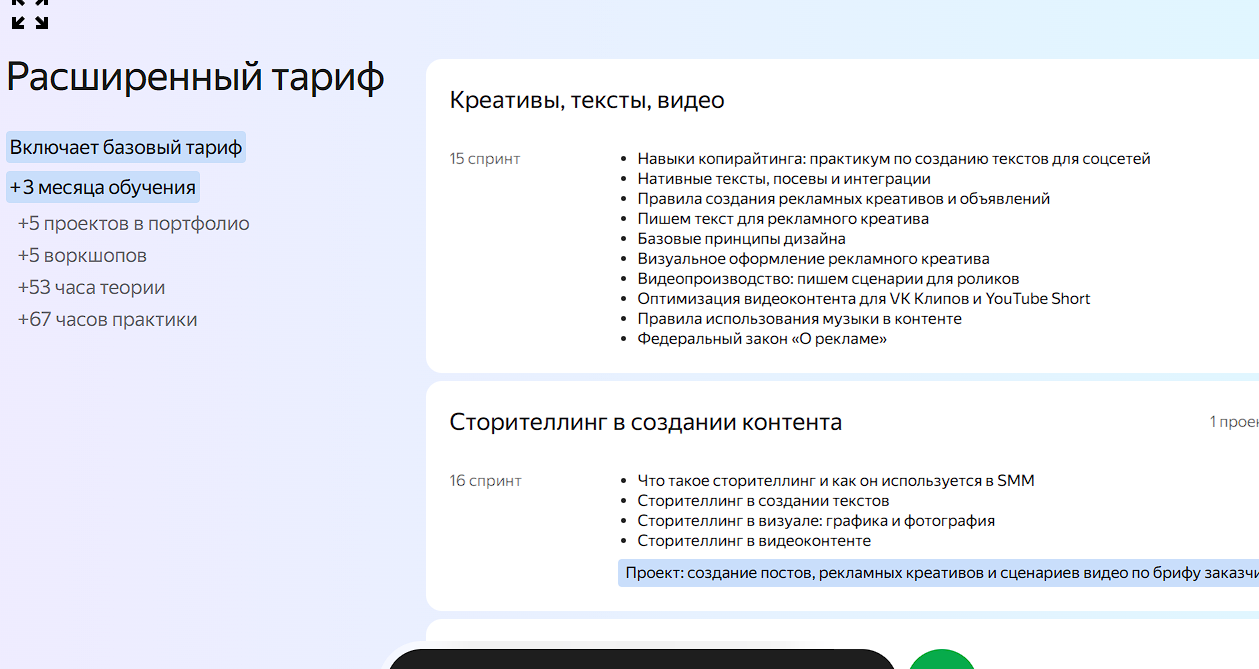Click the highlighted 'Проект: создание постов' line
Screen dimensions: 1259x669
coord(938,573)
